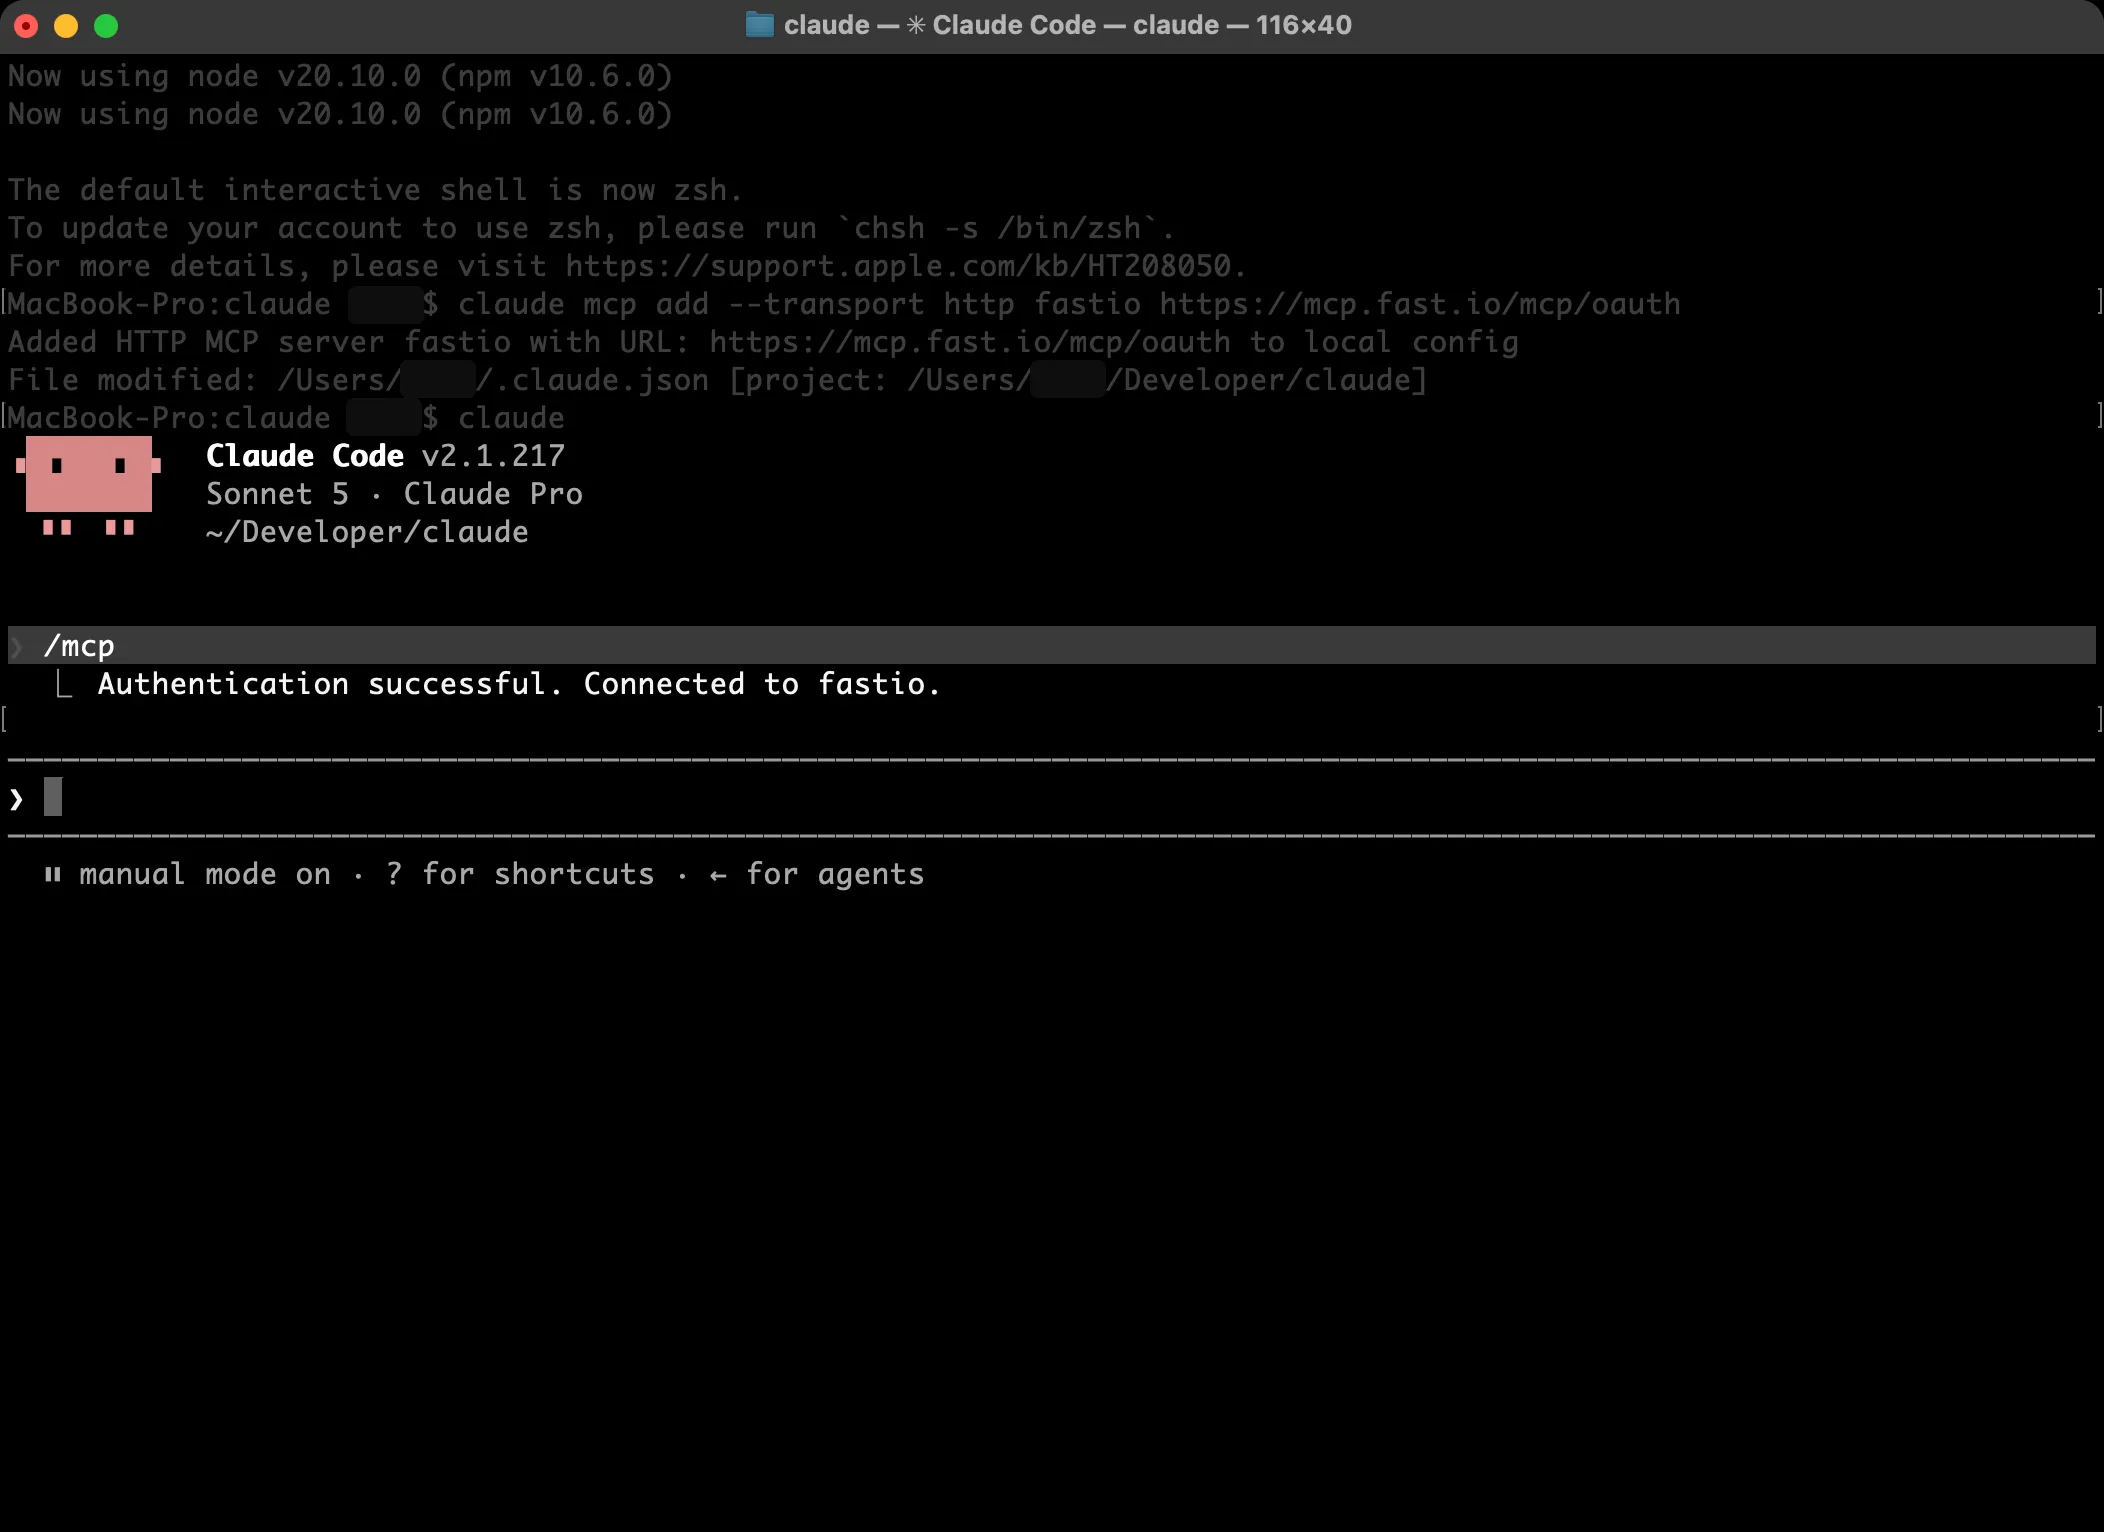
Task: Click the pause icon beside manual mode
Action: tap(53, 875)
